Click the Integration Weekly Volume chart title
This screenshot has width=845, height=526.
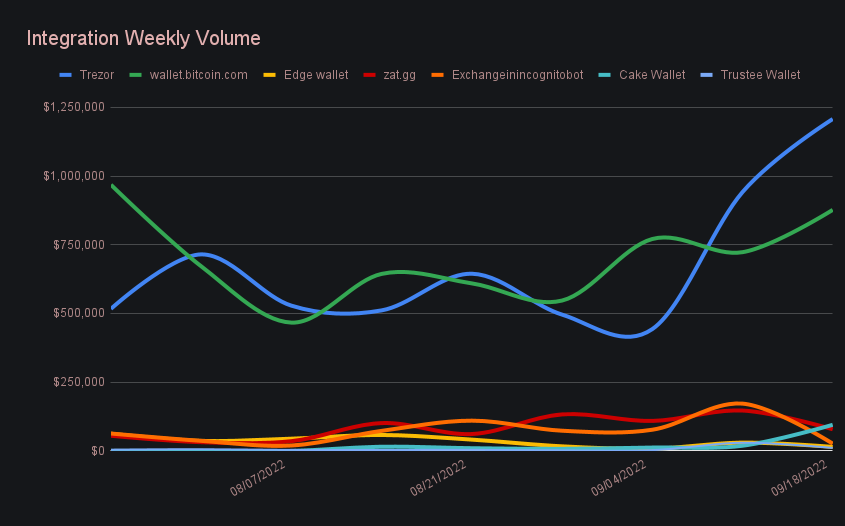pos(143,38)
